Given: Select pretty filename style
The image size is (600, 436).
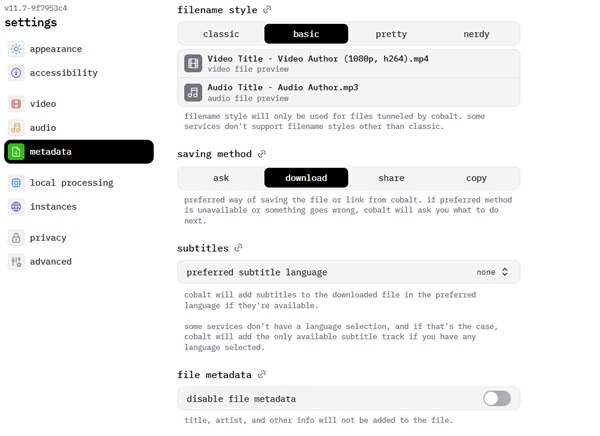Looking at the screenshot, I should (391, 34).
